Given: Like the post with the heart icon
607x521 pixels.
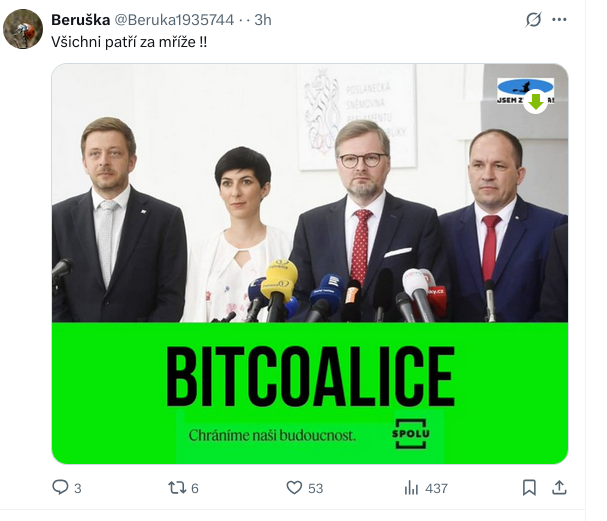Looking at the screenshot, I should pos(294,487).
